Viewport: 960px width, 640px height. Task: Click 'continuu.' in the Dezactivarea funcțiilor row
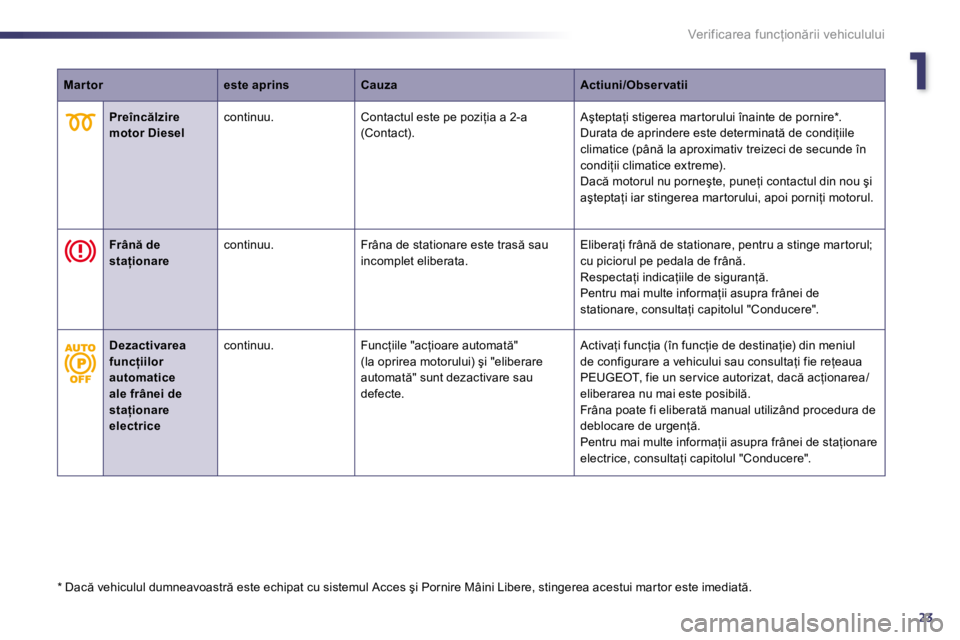coord(249,345)
